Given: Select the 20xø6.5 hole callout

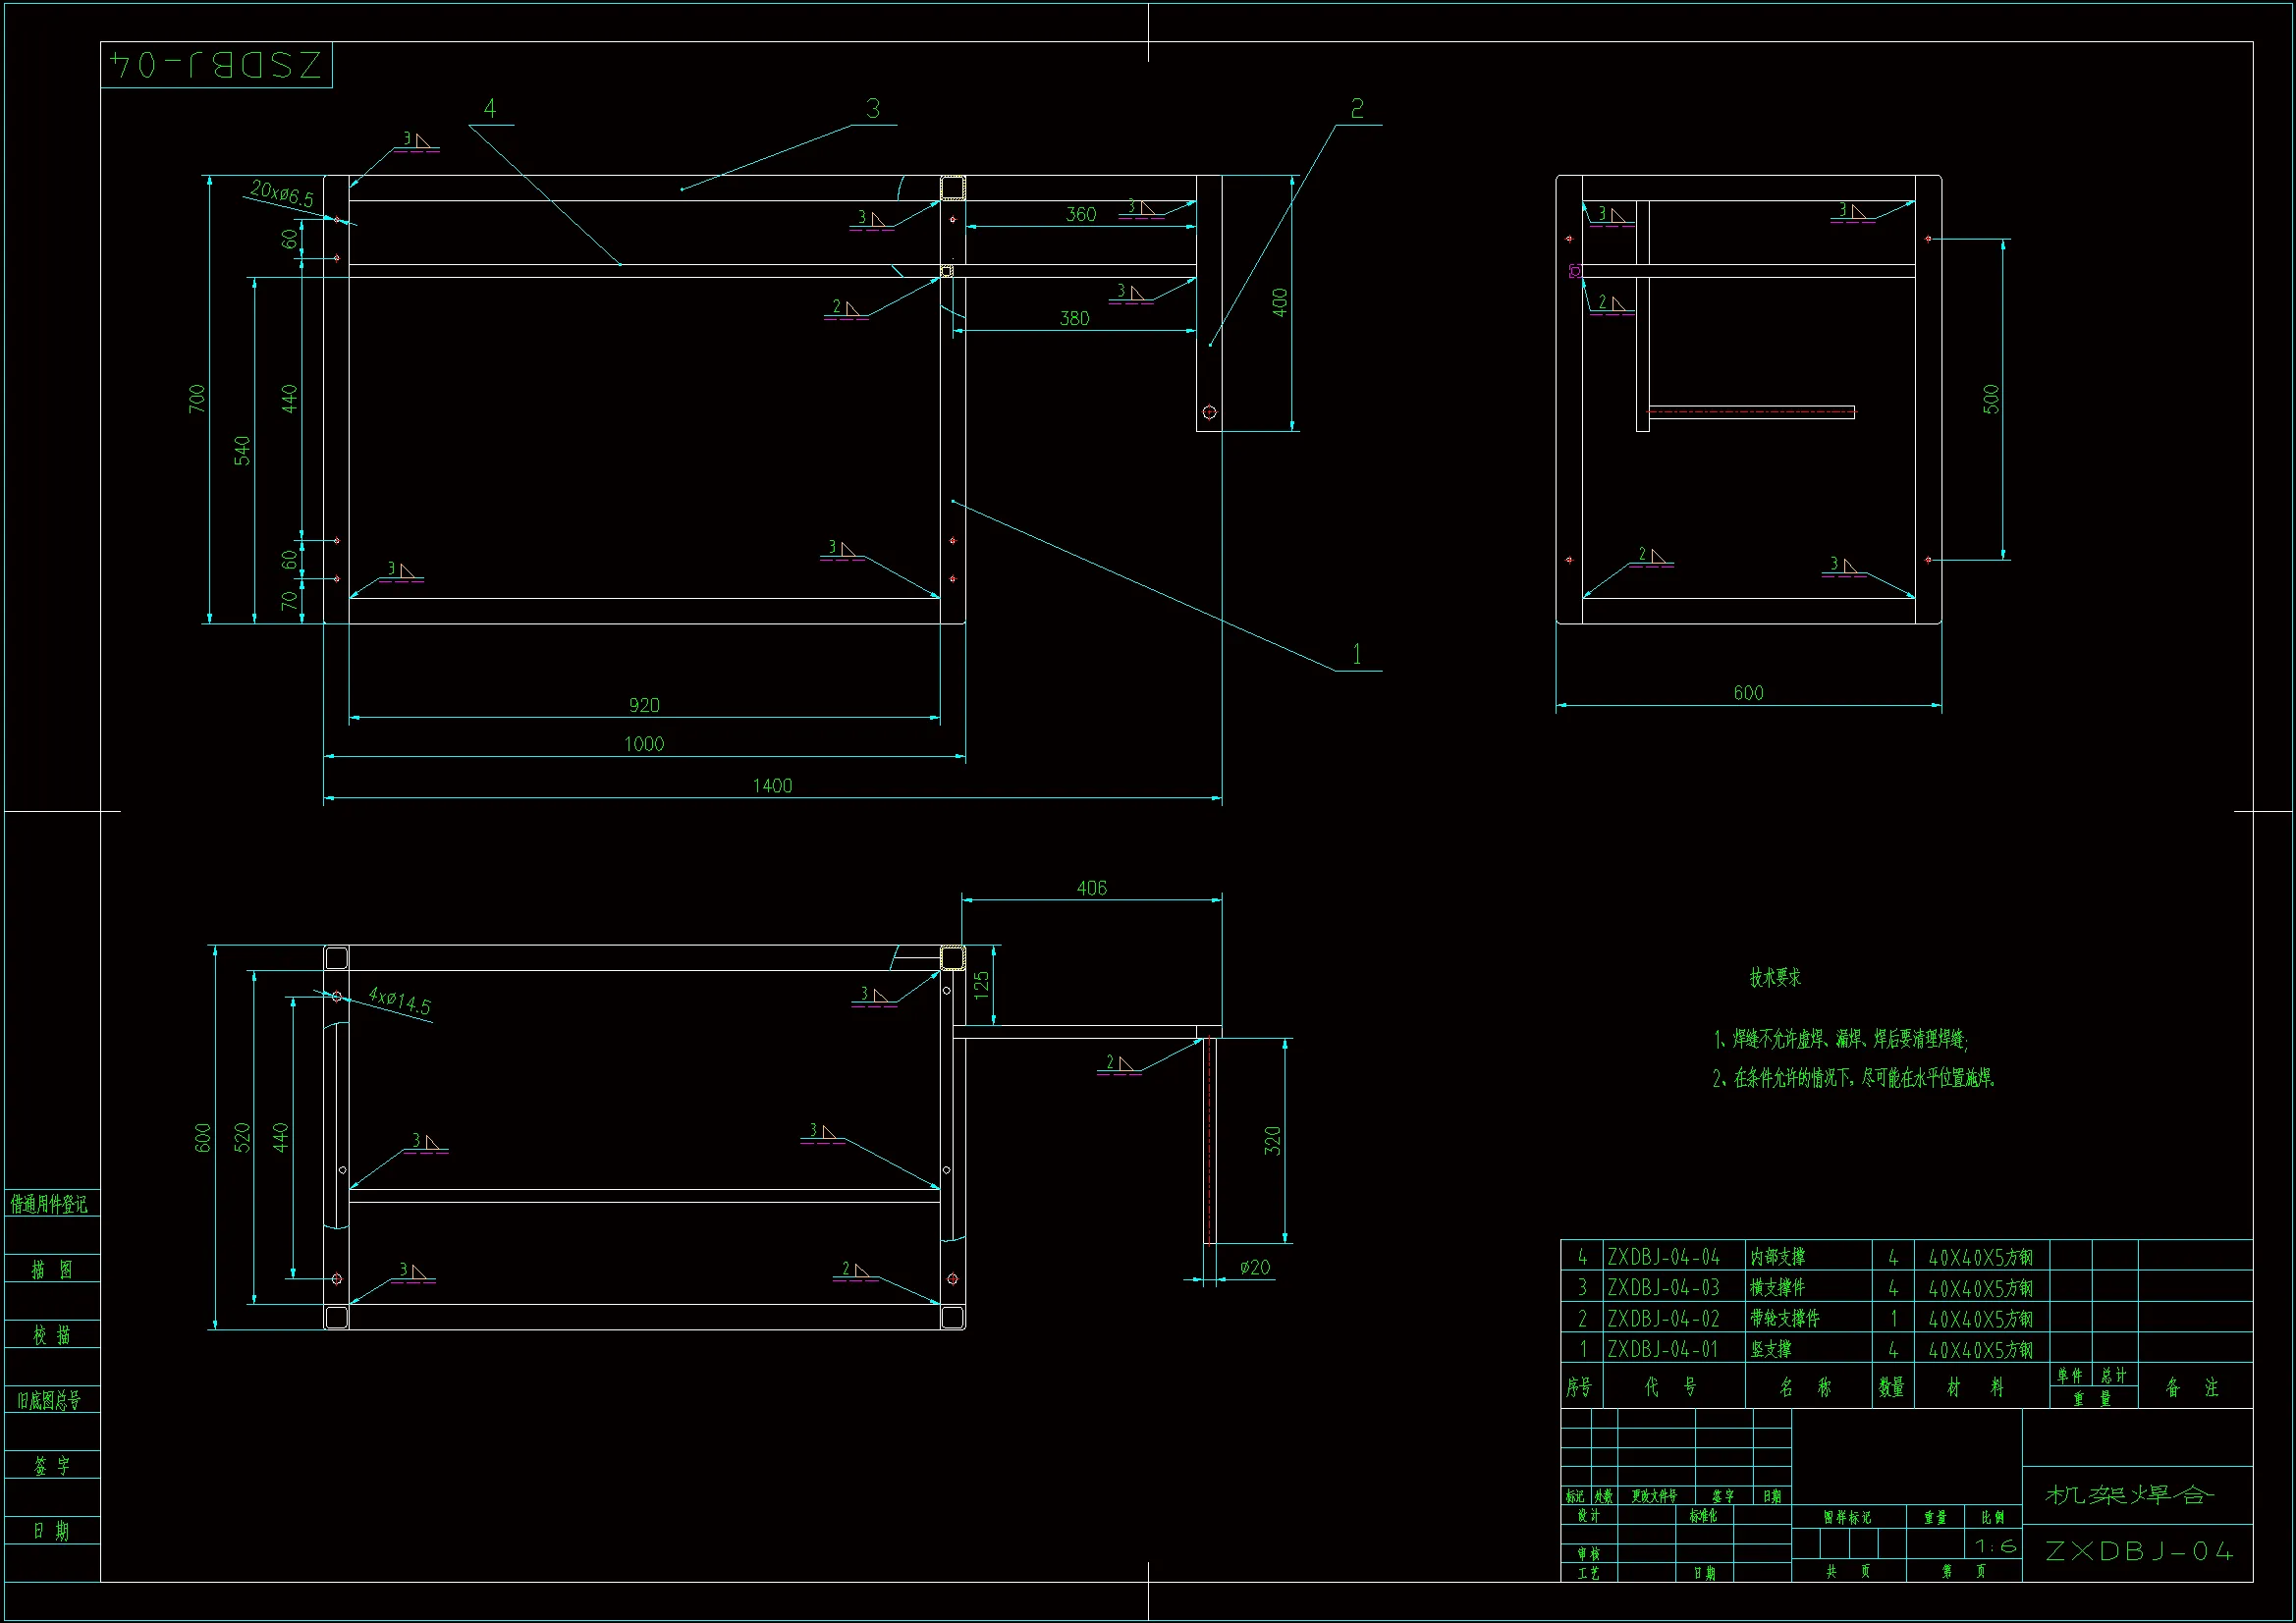Looking at the screenshot, I should 282,193.
